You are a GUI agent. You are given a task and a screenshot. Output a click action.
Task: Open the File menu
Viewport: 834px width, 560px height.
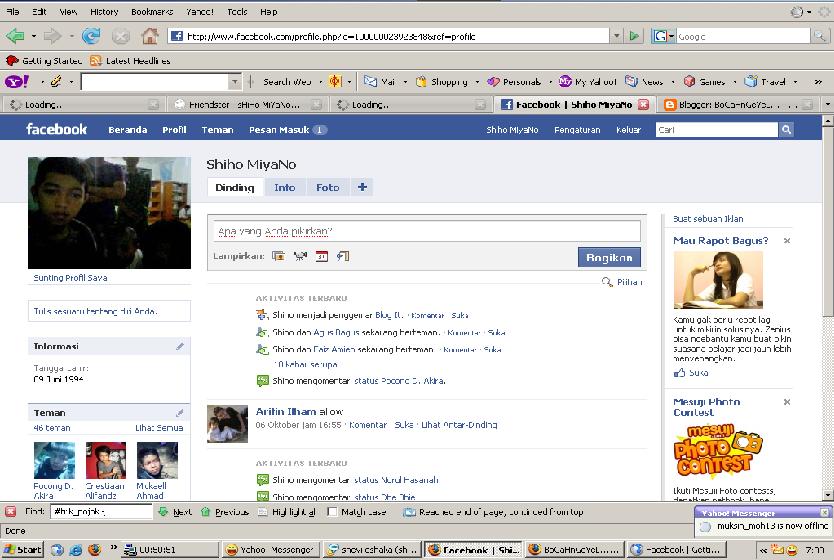[x=12, y=11]
